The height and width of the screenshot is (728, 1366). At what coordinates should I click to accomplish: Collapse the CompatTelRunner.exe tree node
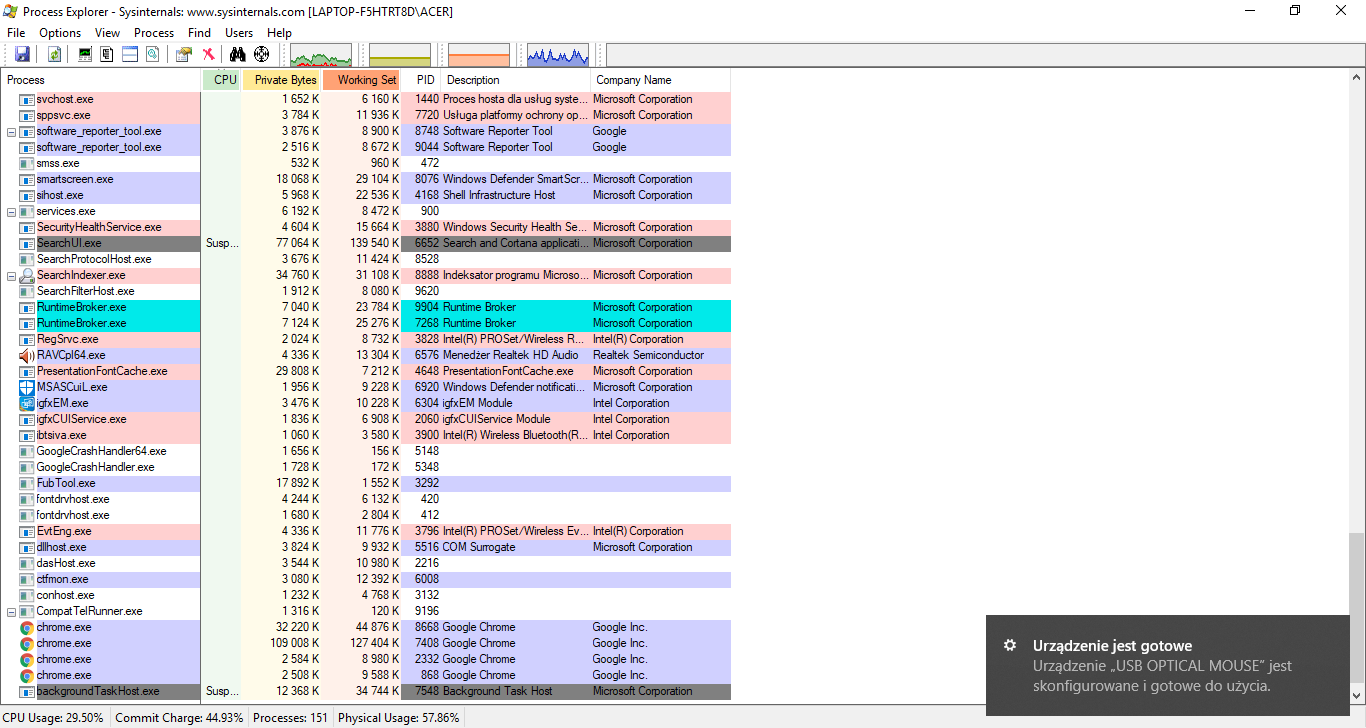point(11,611)
